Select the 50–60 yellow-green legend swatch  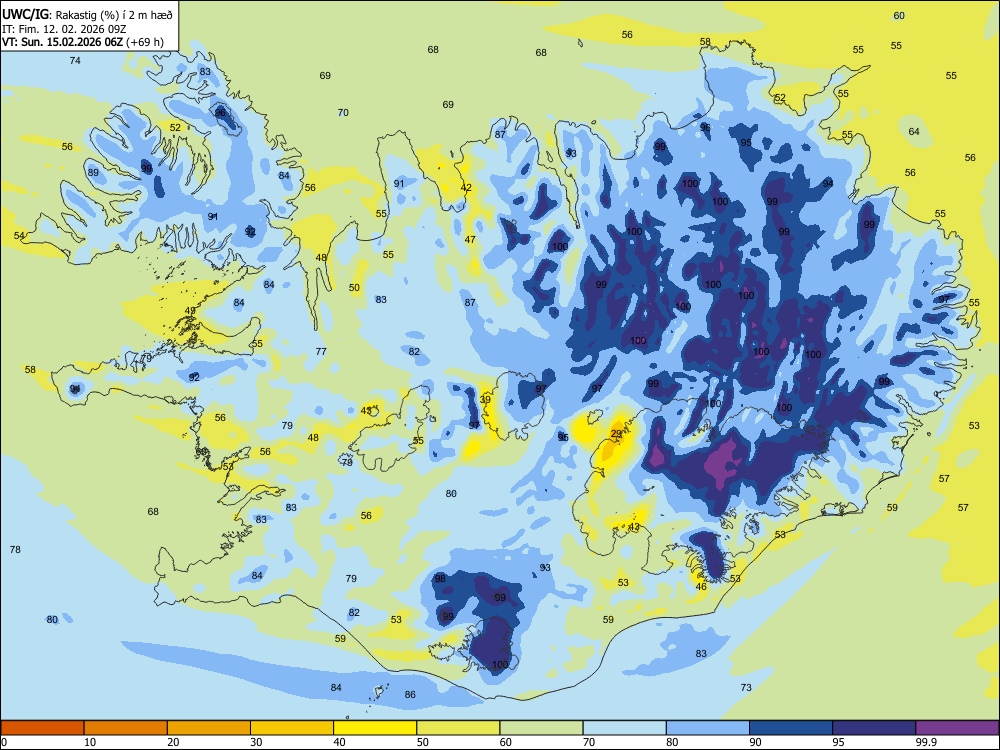[458, 728]
